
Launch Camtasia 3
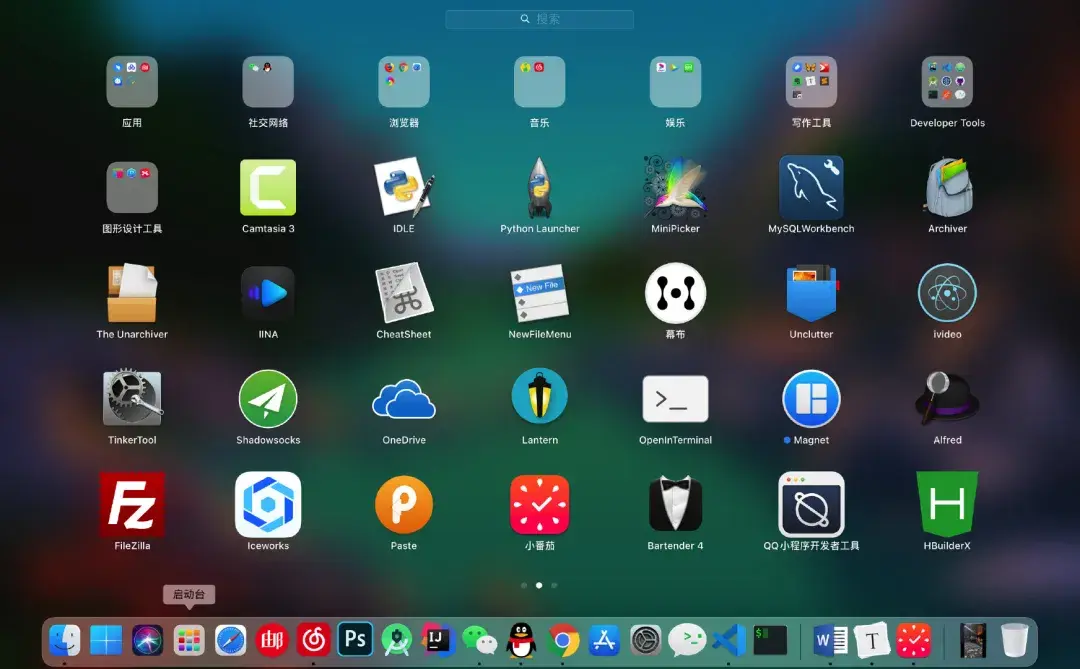[x=268, y=187]
